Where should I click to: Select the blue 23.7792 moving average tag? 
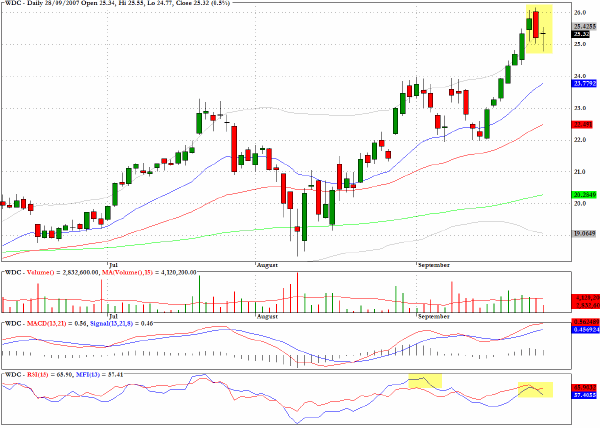[x=584, y=83]
